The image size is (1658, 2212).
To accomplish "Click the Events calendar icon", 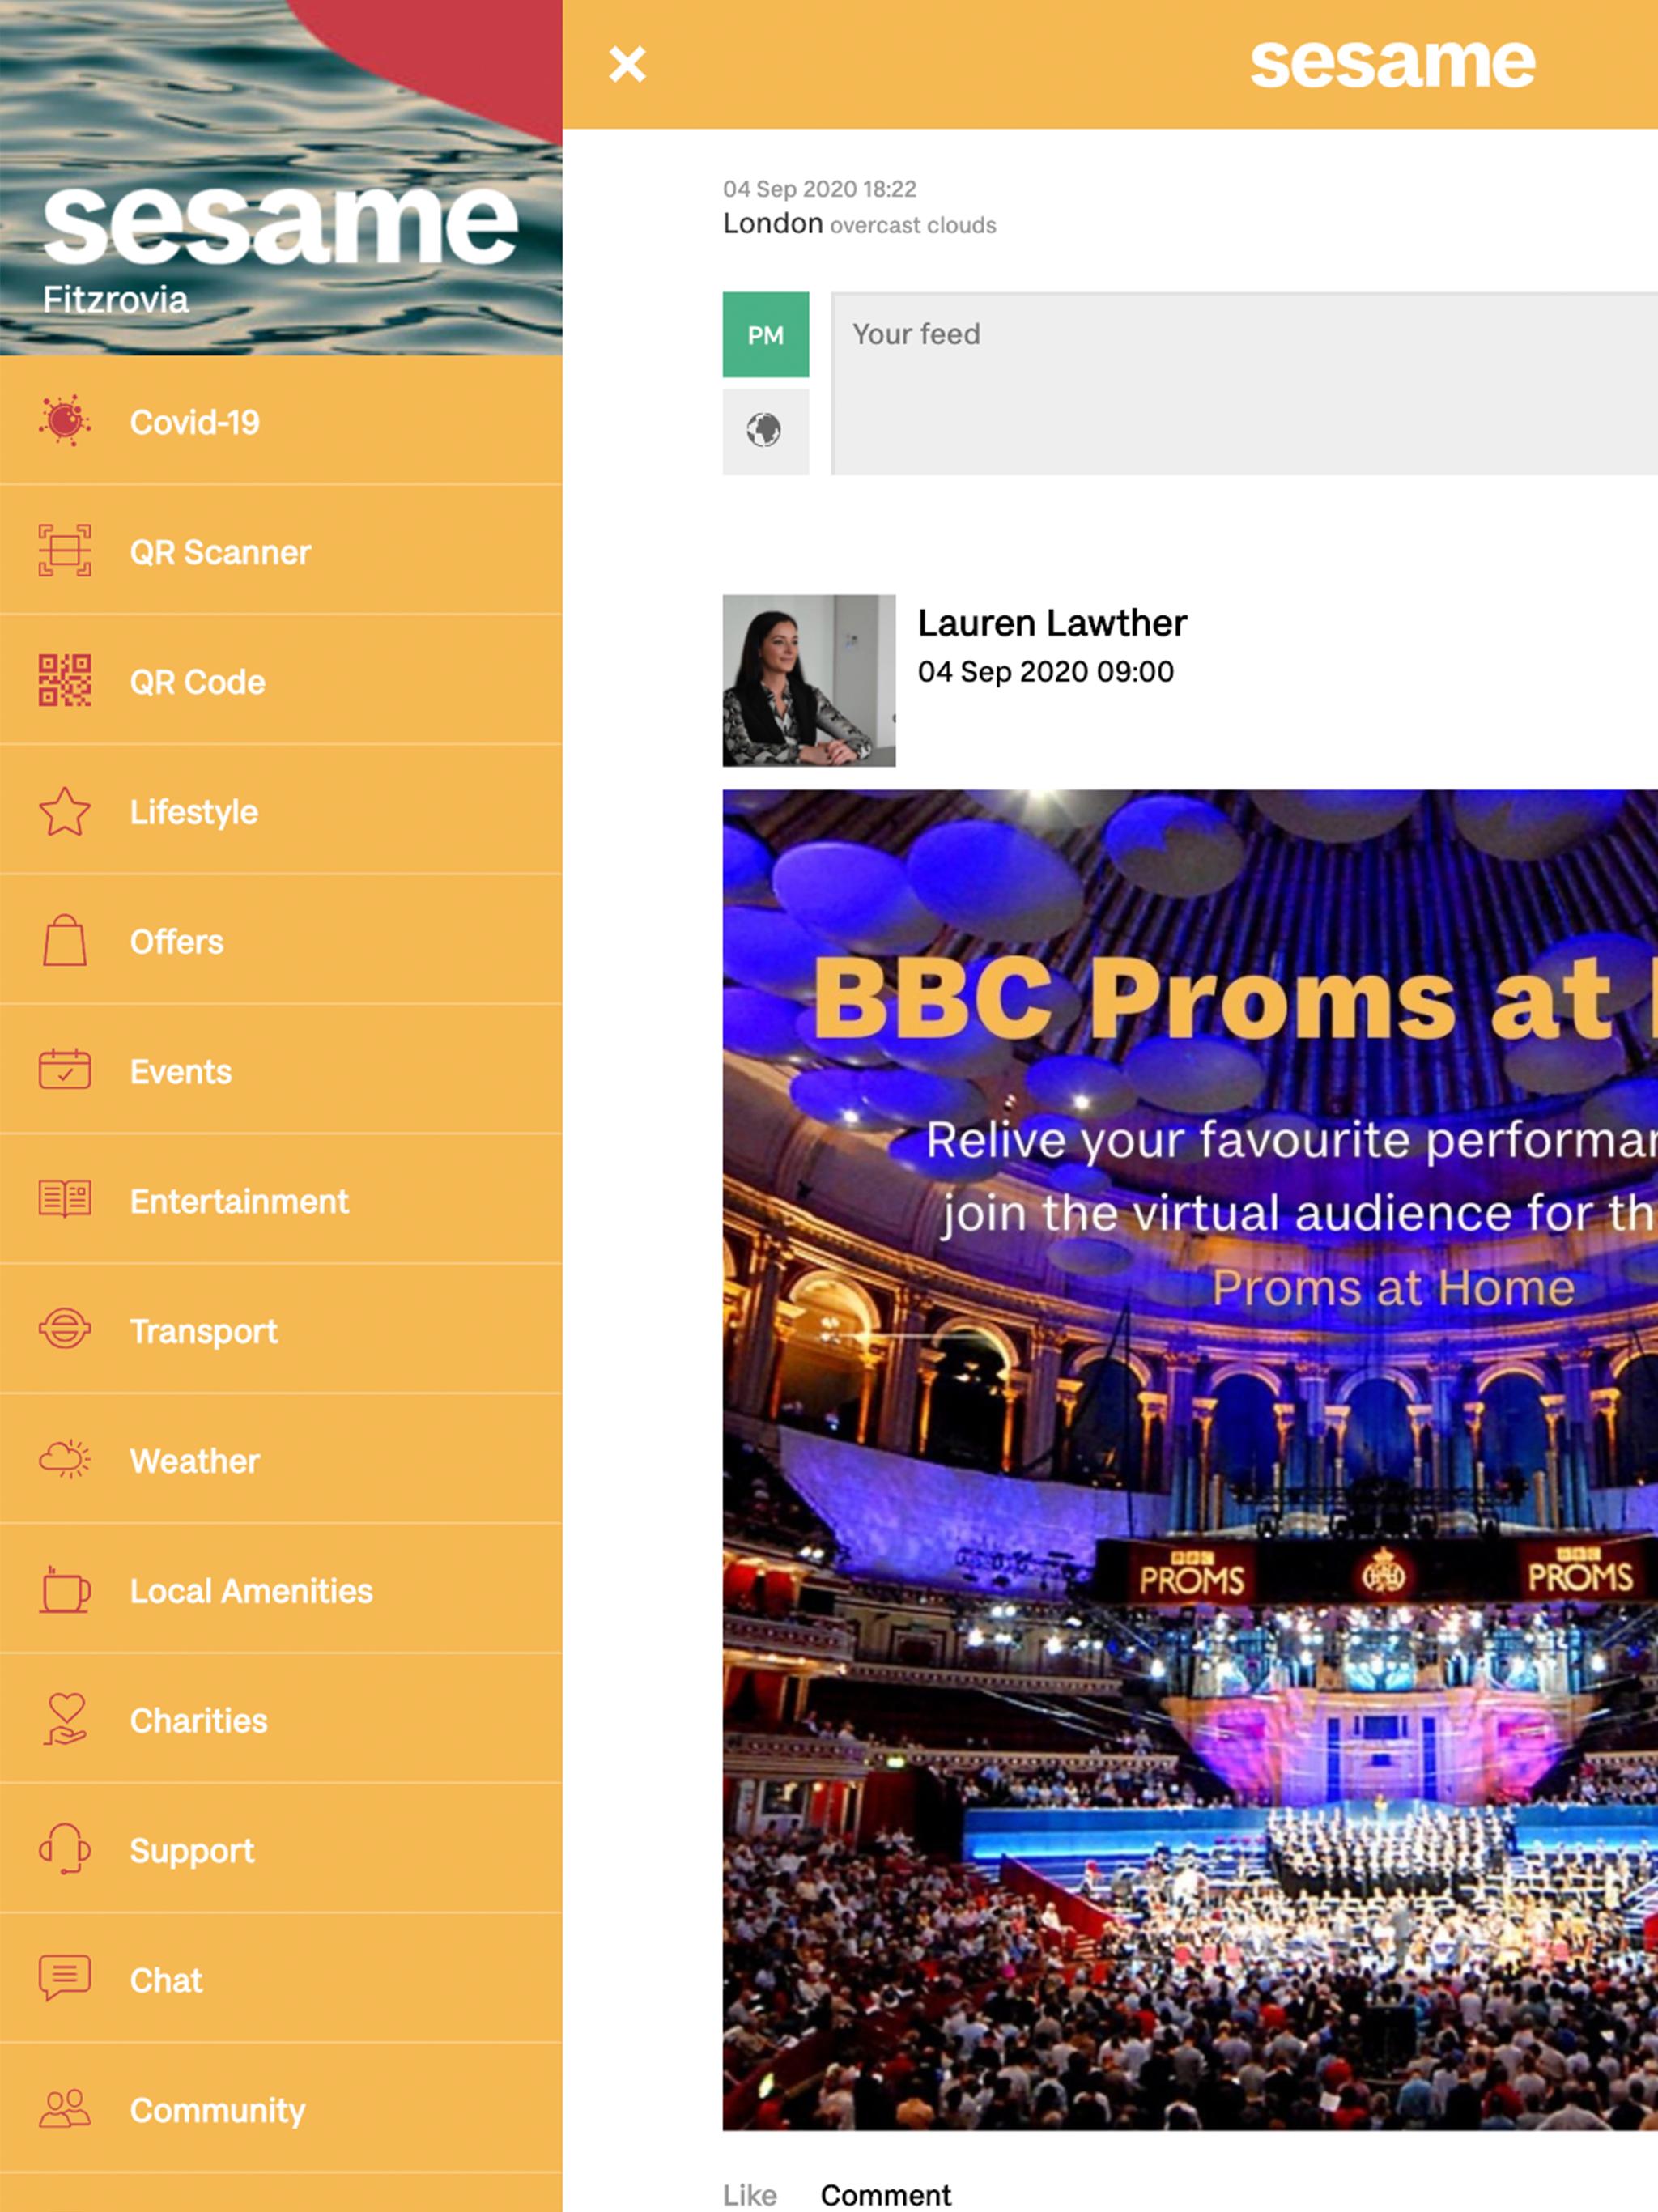I will 64,1070.
